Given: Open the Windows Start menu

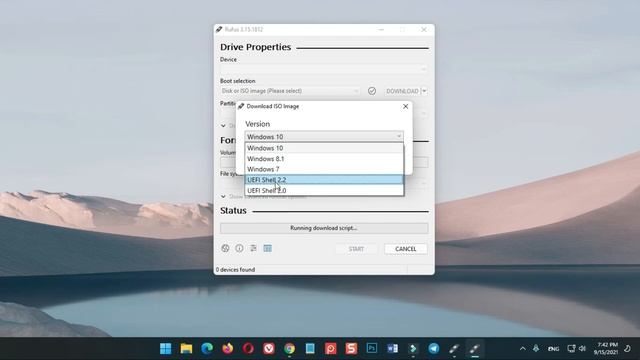Looking at the screenshot, I should coord(166,349).
